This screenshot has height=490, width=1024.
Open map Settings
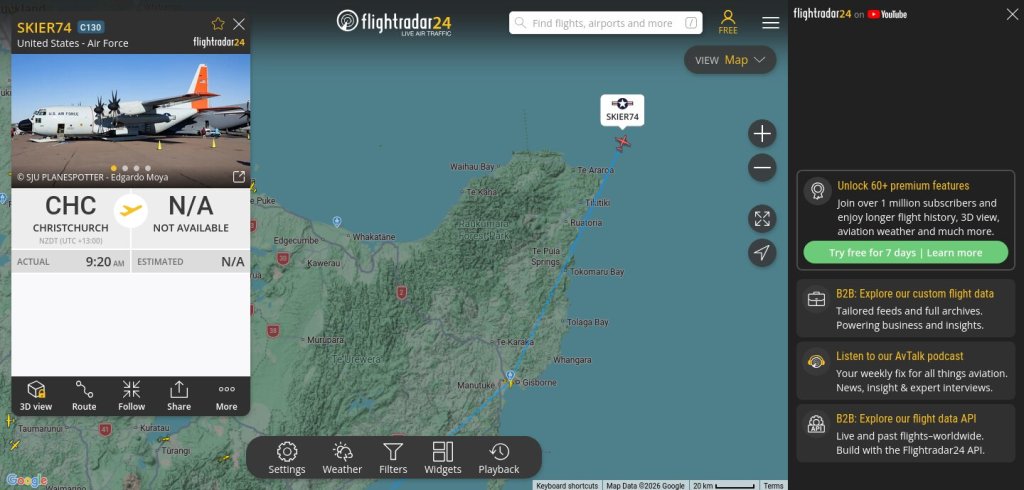point(287,458)
